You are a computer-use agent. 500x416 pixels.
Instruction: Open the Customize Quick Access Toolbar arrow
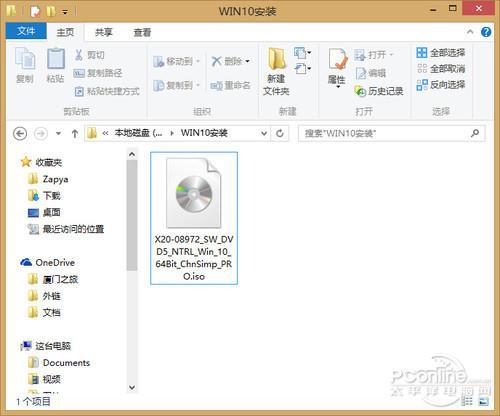(65, 13)
